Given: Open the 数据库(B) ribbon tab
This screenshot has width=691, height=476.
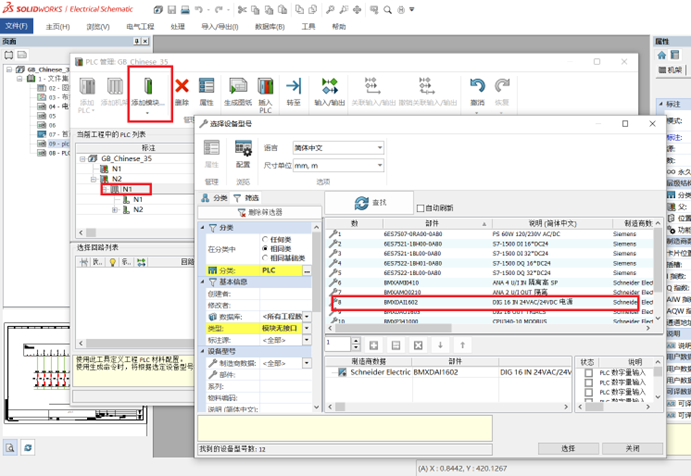Looking at the screenshot, I should click(x=270, y=27).
